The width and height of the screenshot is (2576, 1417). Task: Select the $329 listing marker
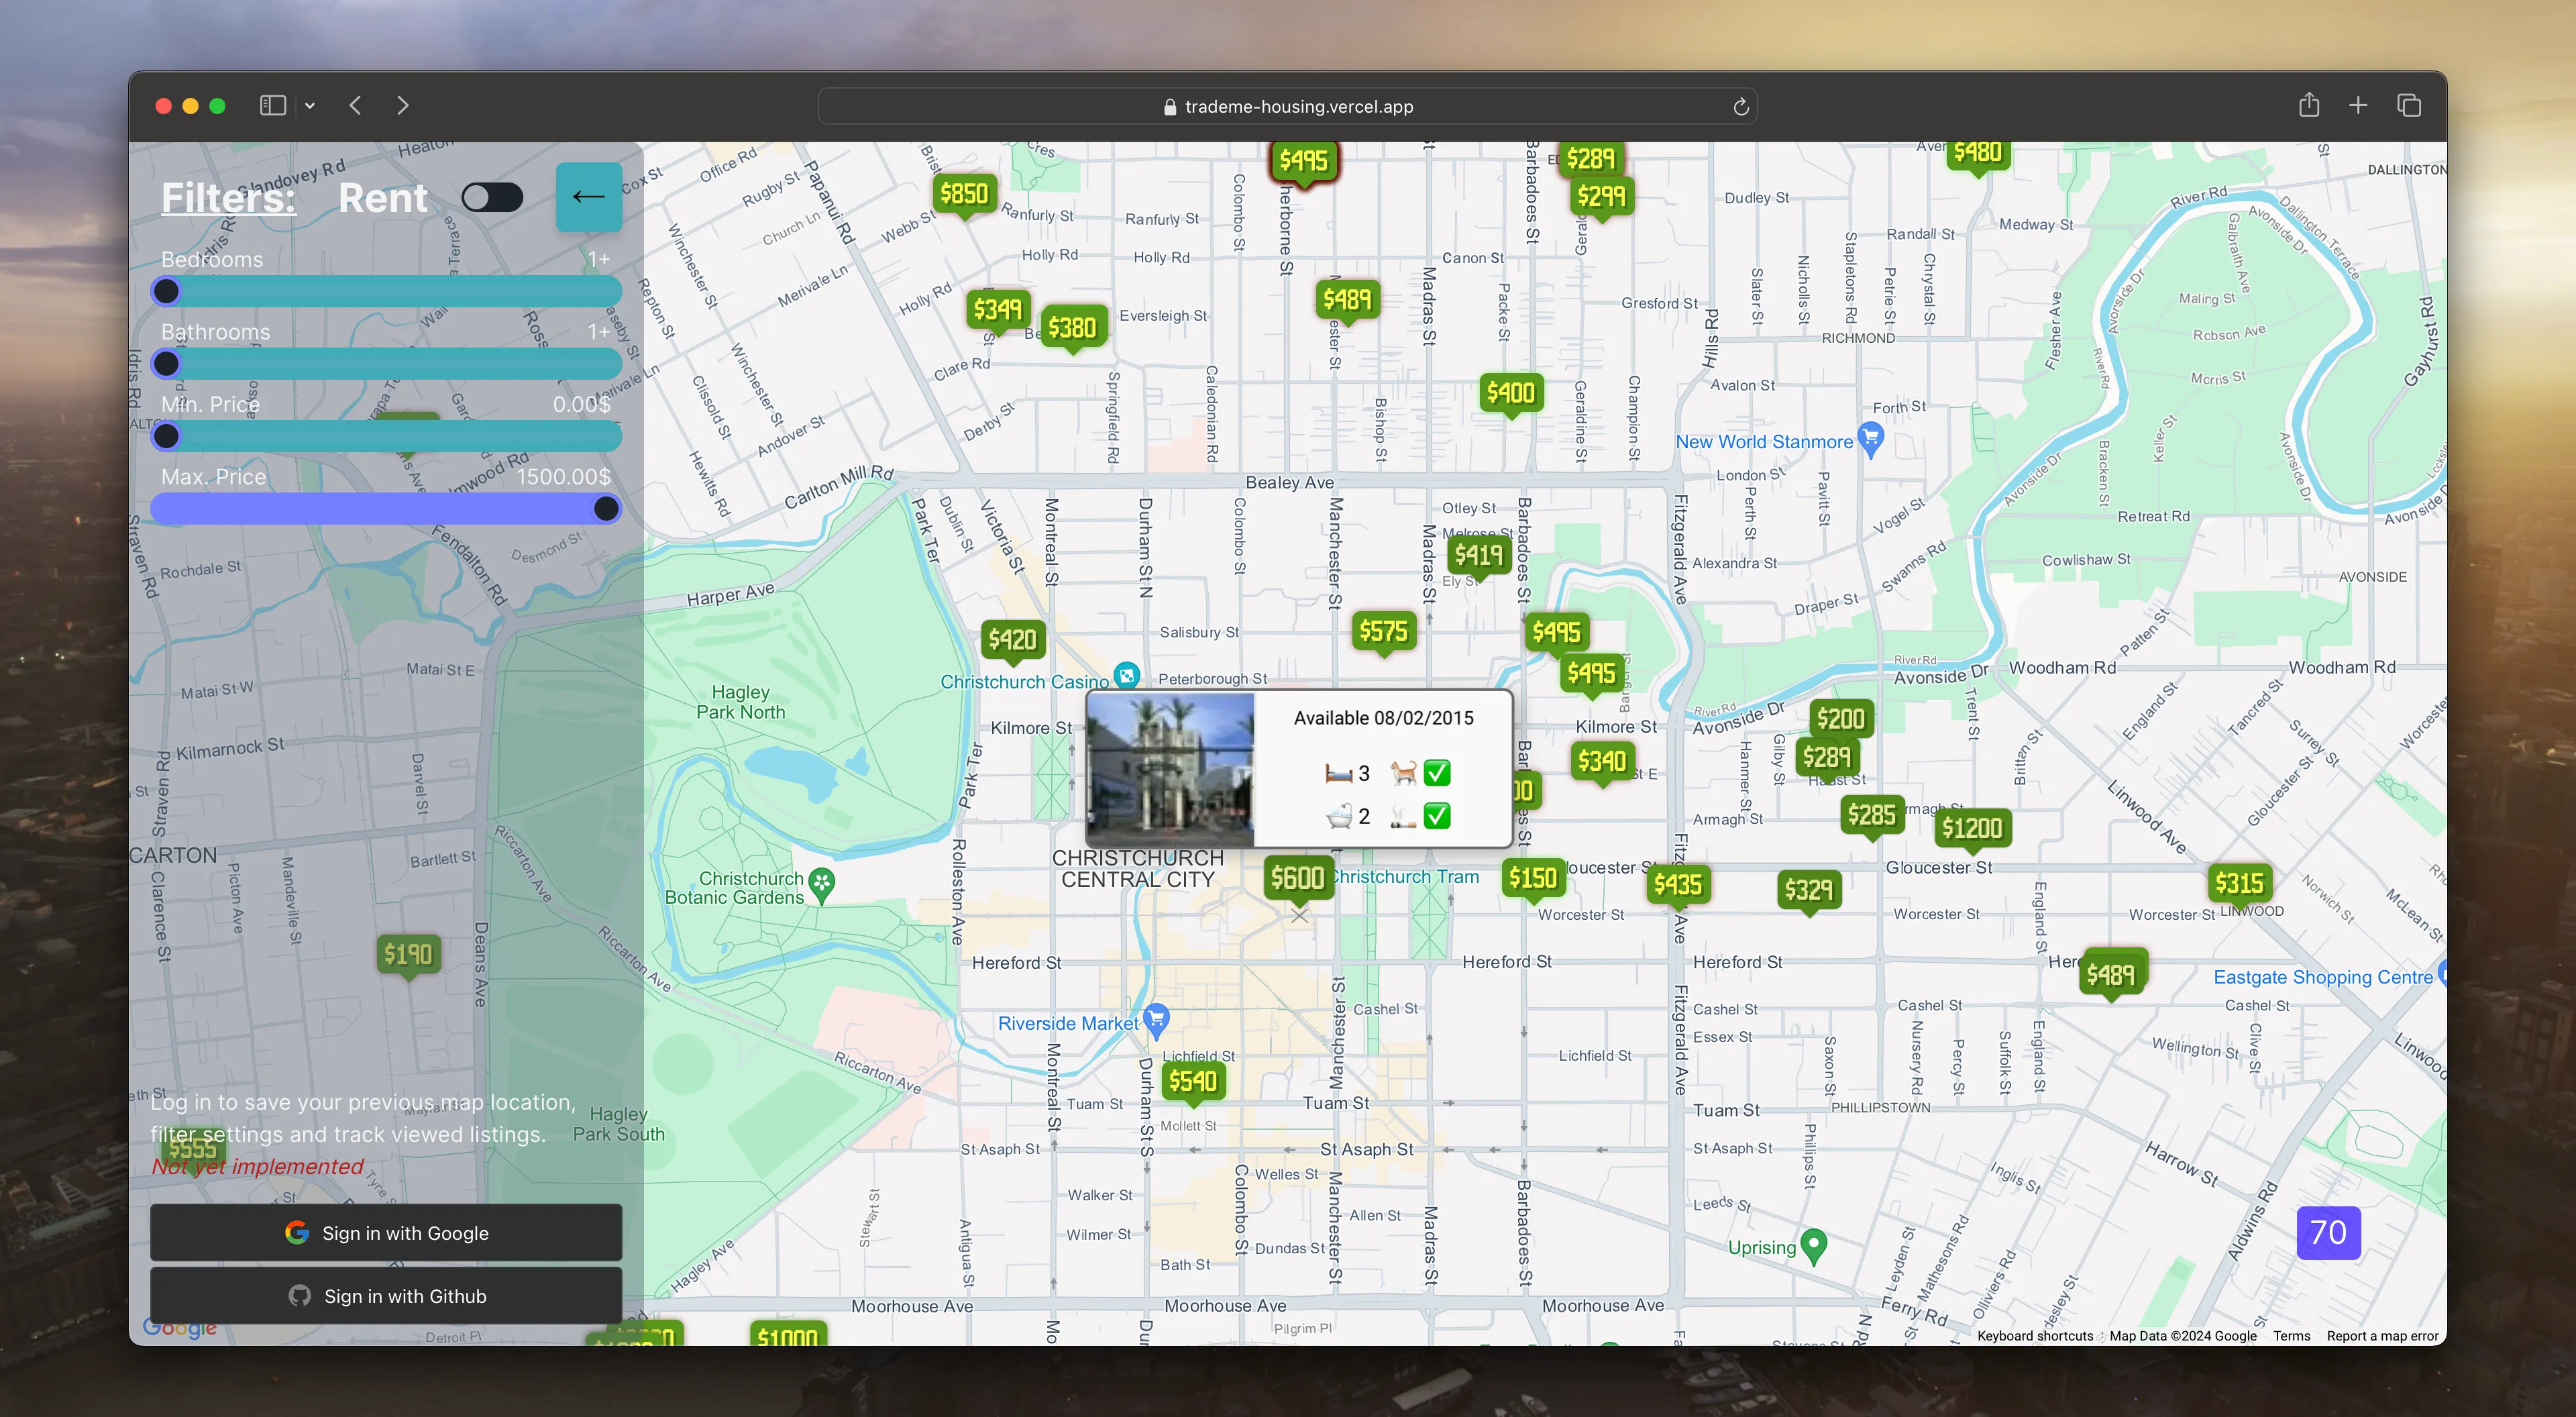(x=1808, y=889)
